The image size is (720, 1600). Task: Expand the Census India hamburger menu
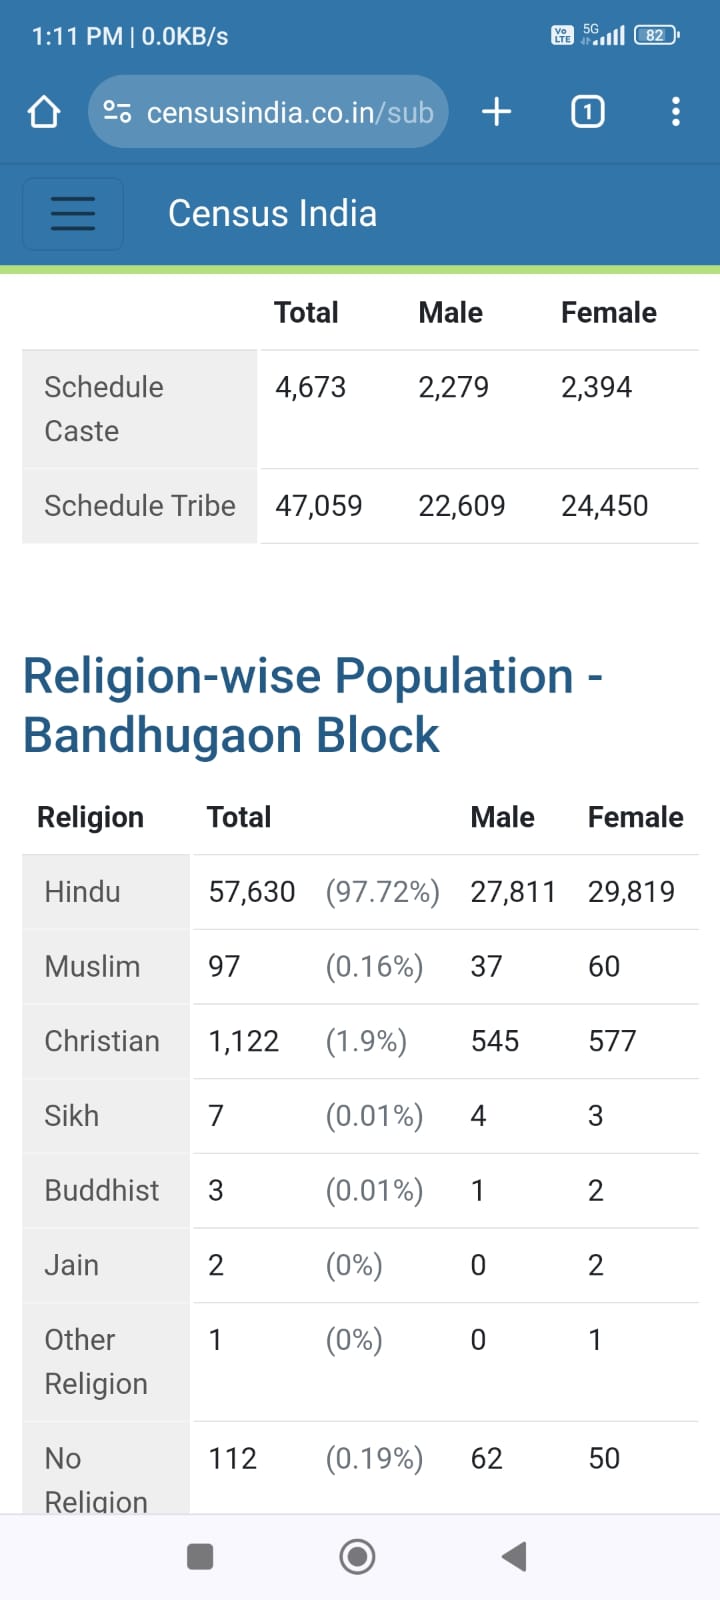(73, 214)
